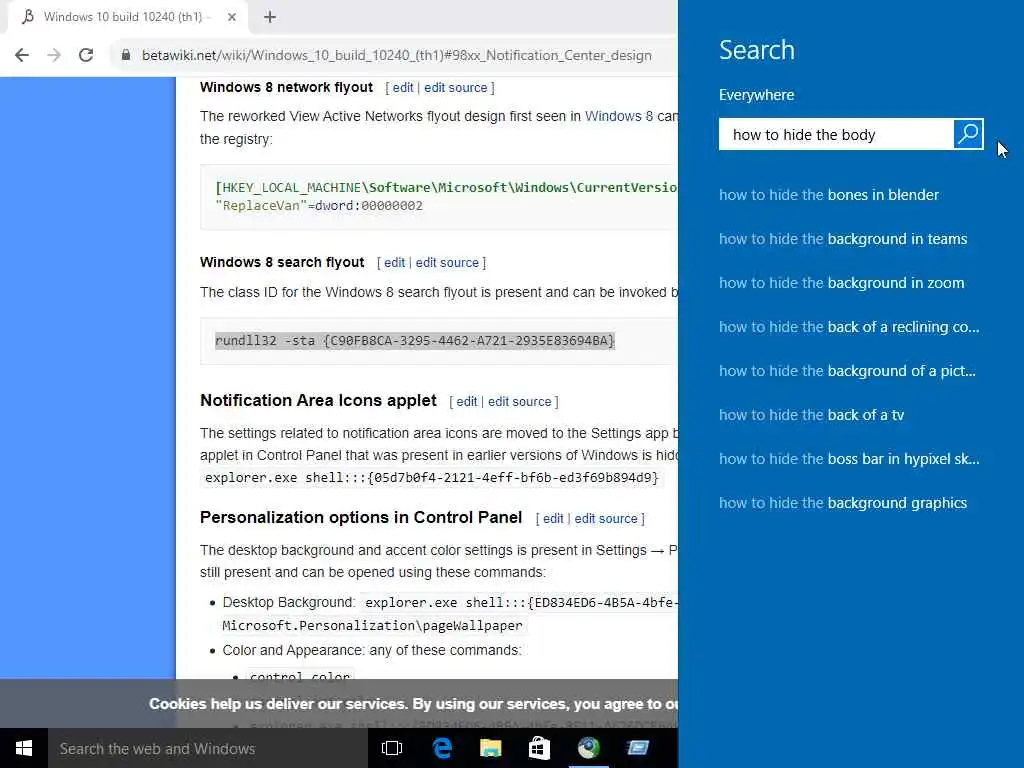The height and width of the screenshot is (768, 1024).
Task: Click the highlighted rundll32 -sta command text
Action: point(415,340)
